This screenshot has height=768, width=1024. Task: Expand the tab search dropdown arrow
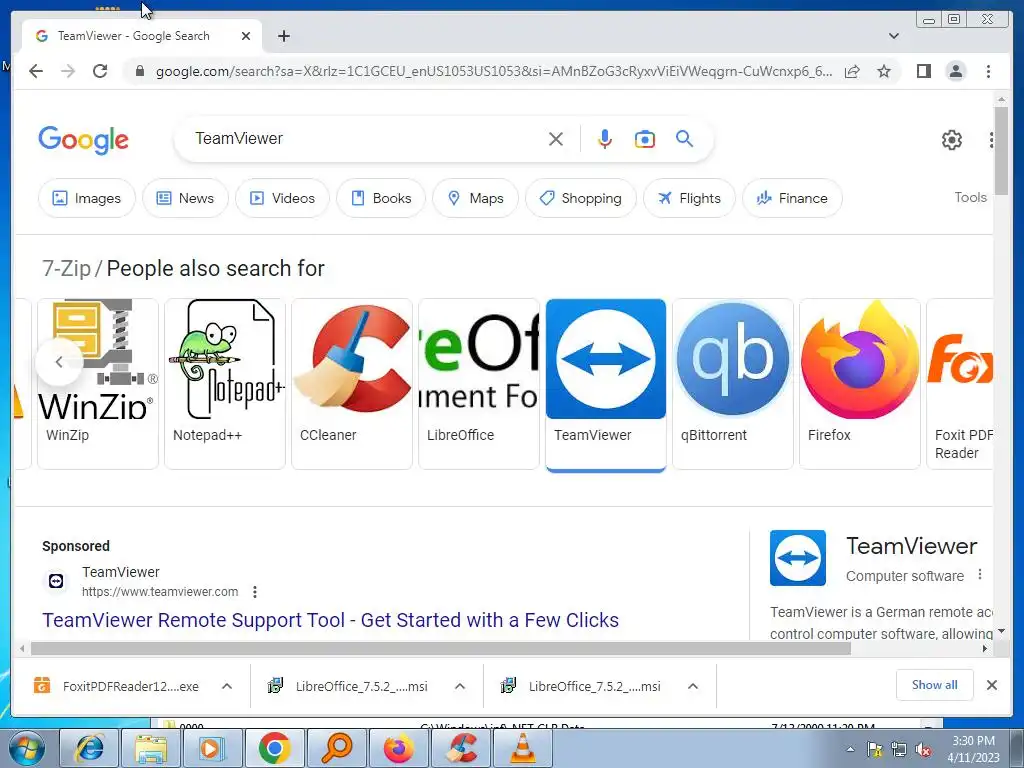(894, 36)
